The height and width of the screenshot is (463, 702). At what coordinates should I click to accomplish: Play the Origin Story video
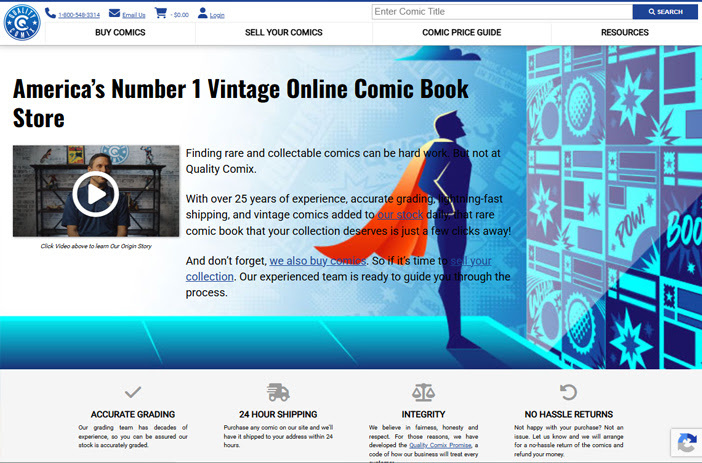coord(96,194)
